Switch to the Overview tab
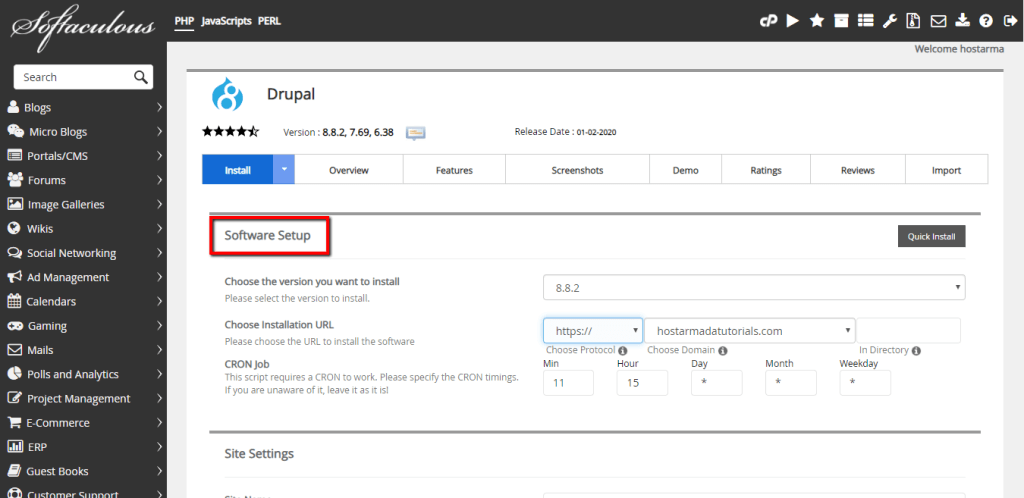Image resolution: width=1024 pixels, height=498 pixels. coord(349,170)
